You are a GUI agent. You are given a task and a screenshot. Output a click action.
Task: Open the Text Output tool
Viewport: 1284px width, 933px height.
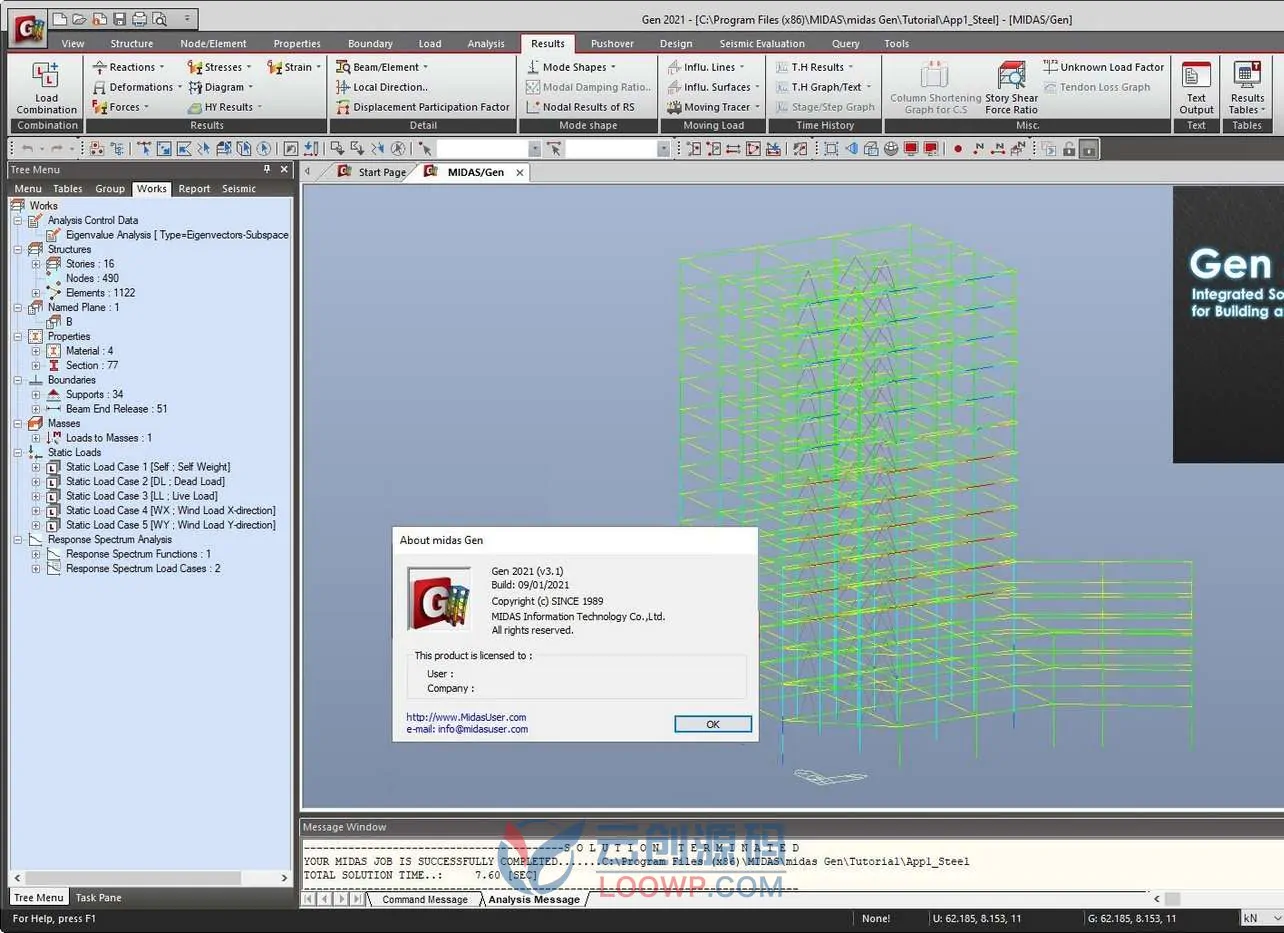click(1196, 88)
